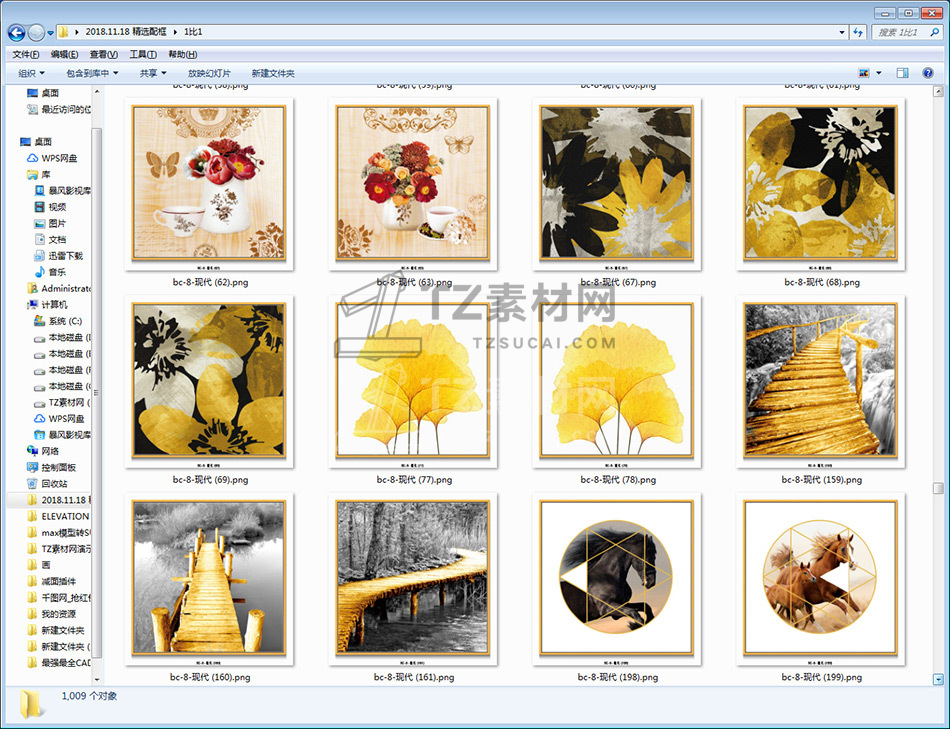Open the 文件(F) menu
Screen dimensions: 950x729
coord(26,54)
